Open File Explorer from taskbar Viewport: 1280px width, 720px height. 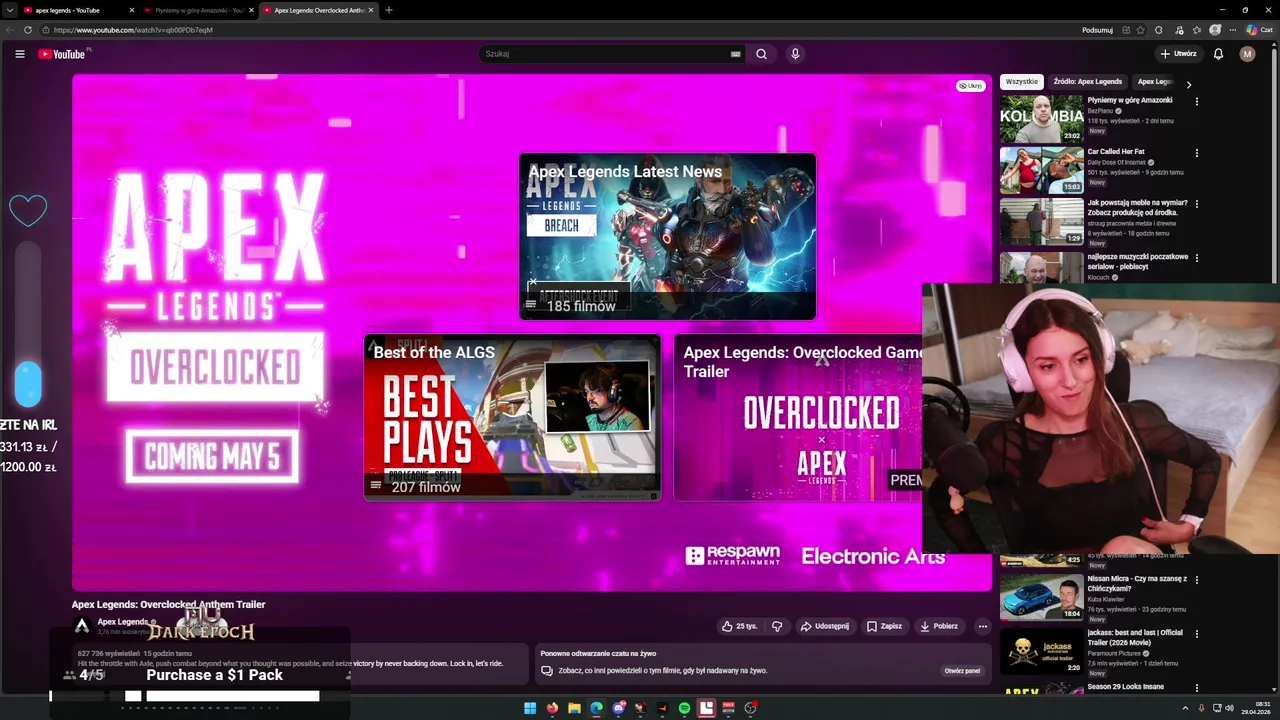pos(574,708)
